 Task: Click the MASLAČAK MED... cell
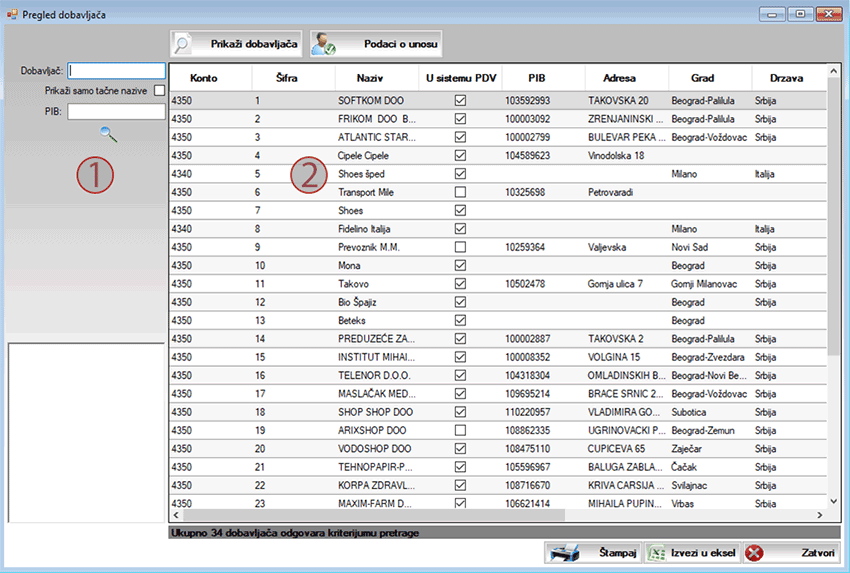point(377,394)
